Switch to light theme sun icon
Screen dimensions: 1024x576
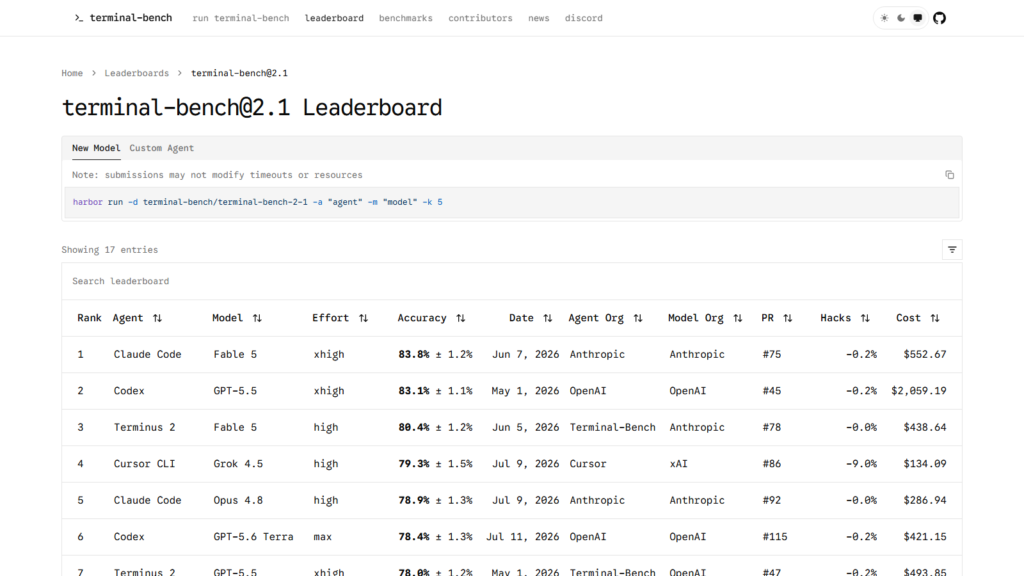(884, 18)
